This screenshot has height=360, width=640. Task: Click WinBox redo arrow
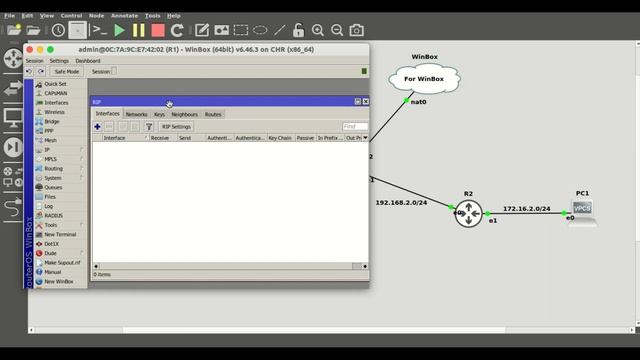click(x=41, y=71)
